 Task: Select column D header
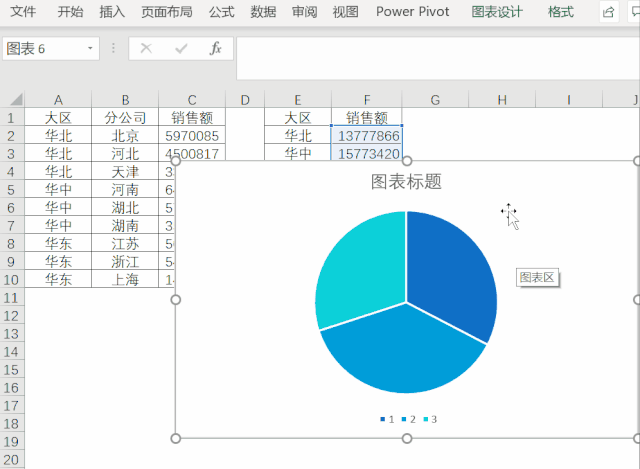point(245,100)
